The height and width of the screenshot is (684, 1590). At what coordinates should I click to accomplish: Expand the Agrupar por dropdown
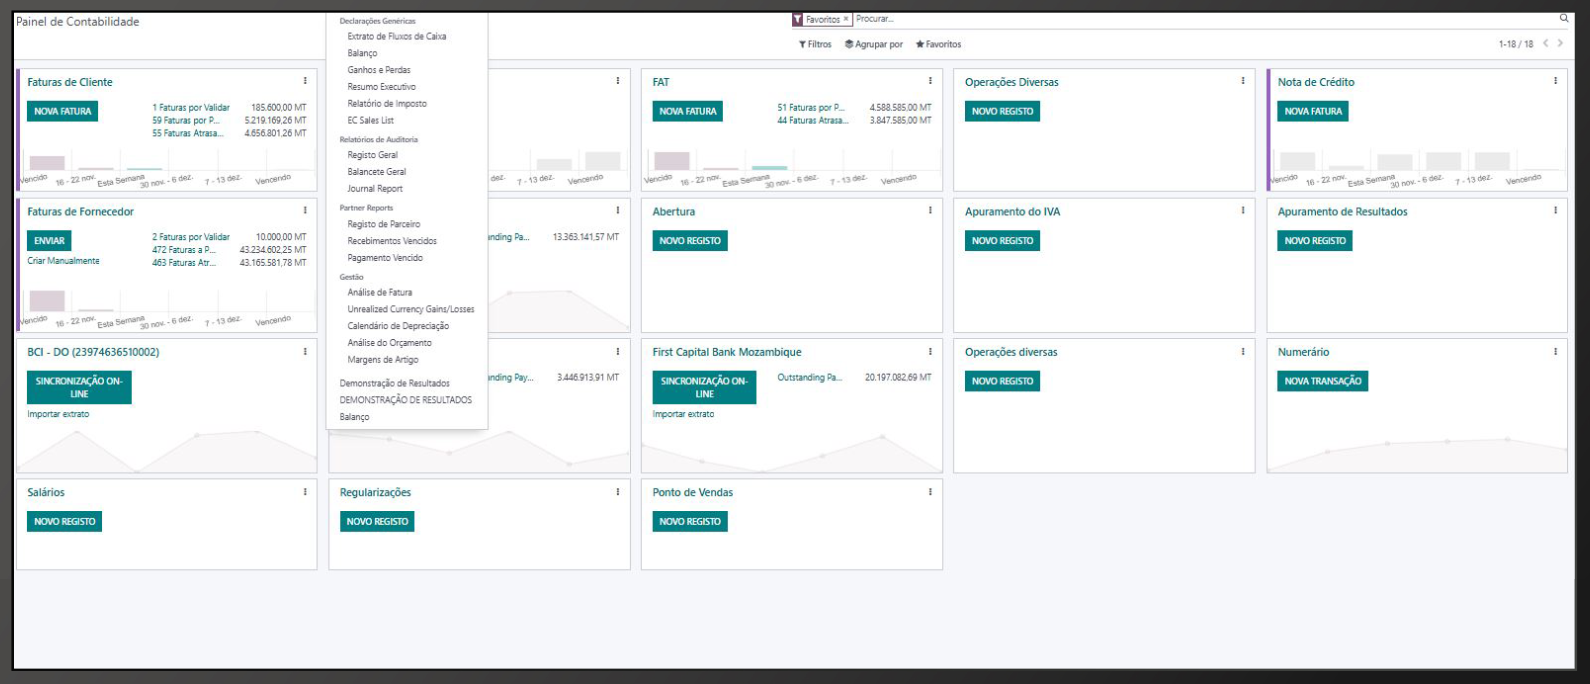pyautogui.click(x=874, y=44)
